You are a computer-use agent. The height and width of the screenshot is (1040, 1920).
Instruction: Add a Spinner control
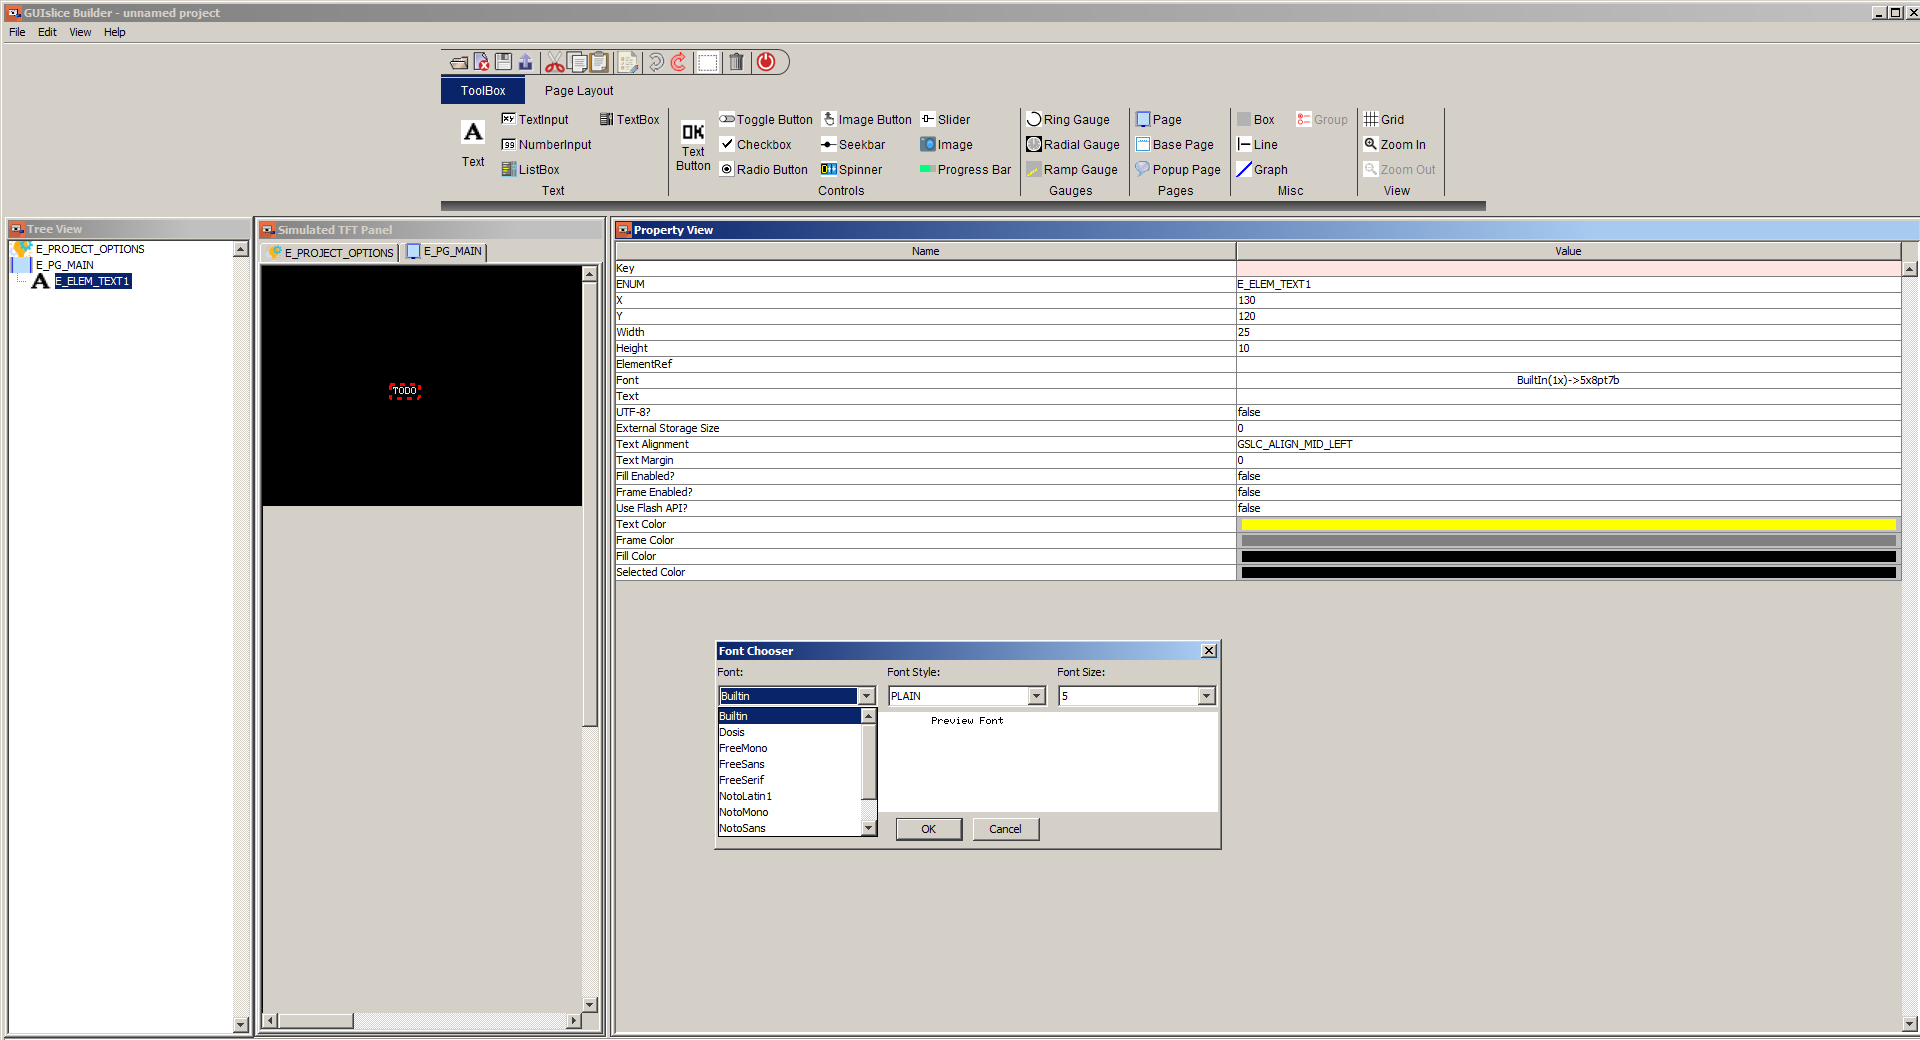point(851,169)
